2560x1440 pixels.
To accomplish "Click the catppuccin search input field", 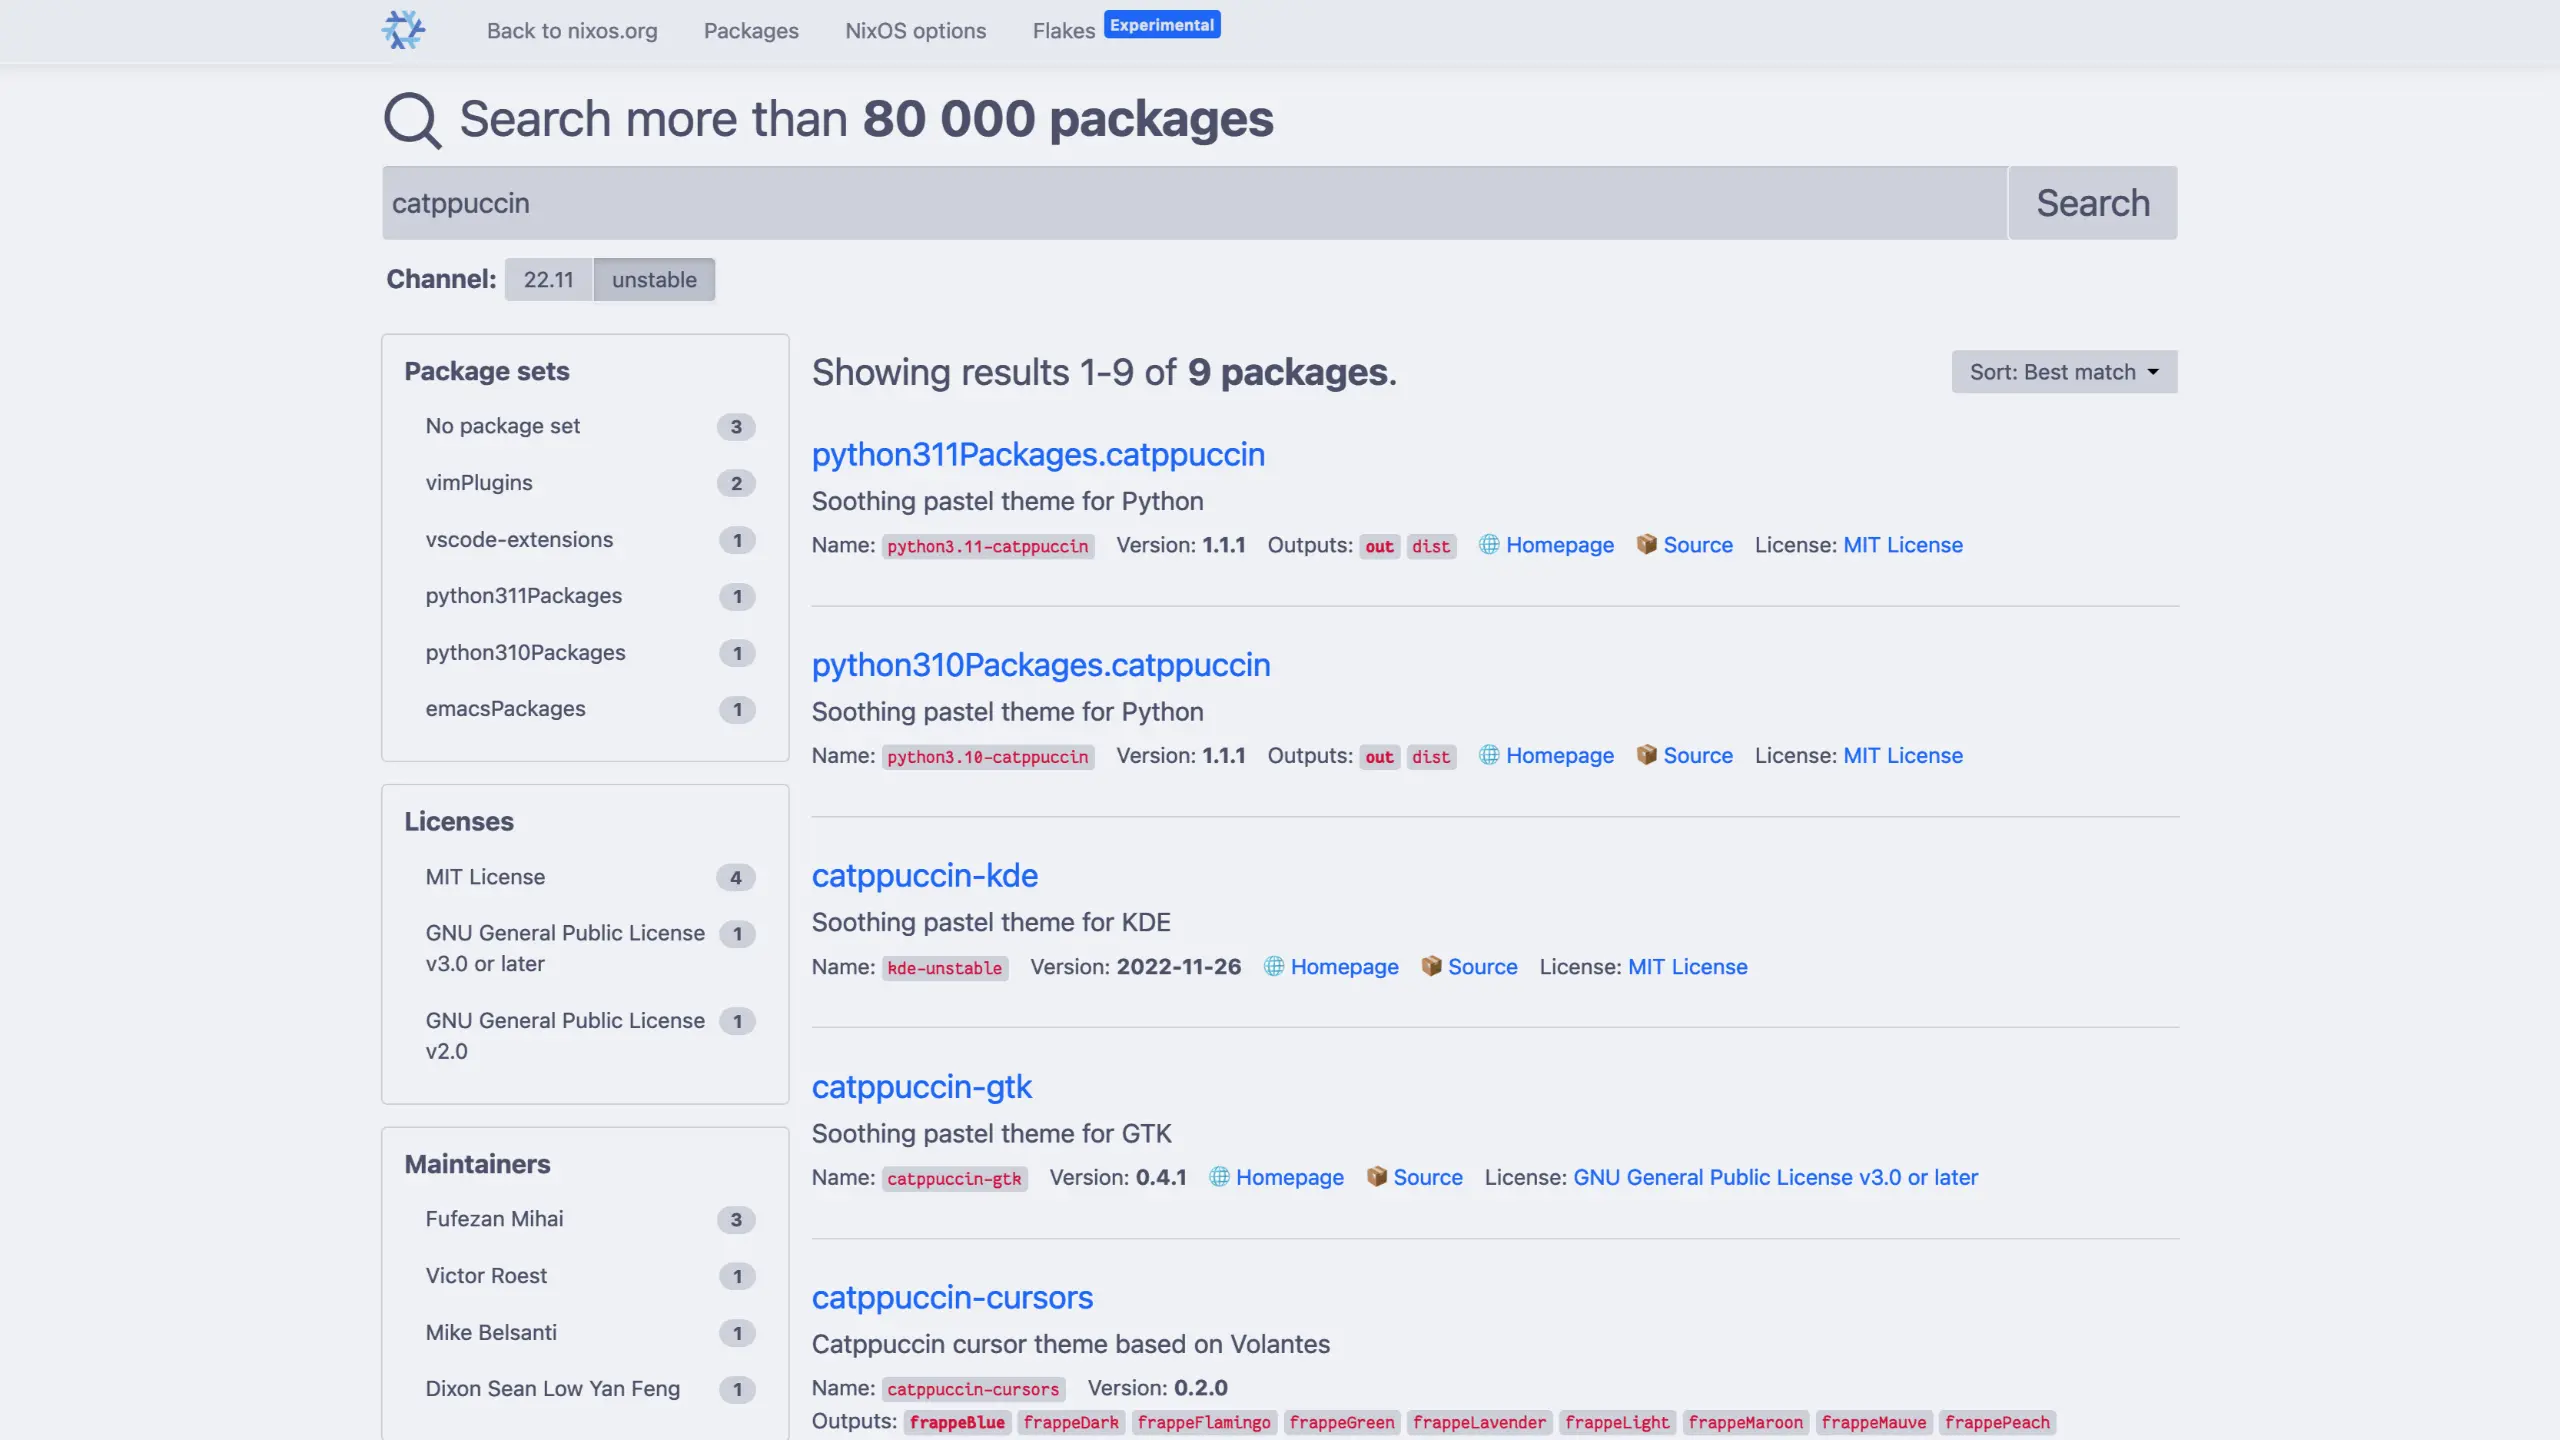I will (x=1194, y=203).
